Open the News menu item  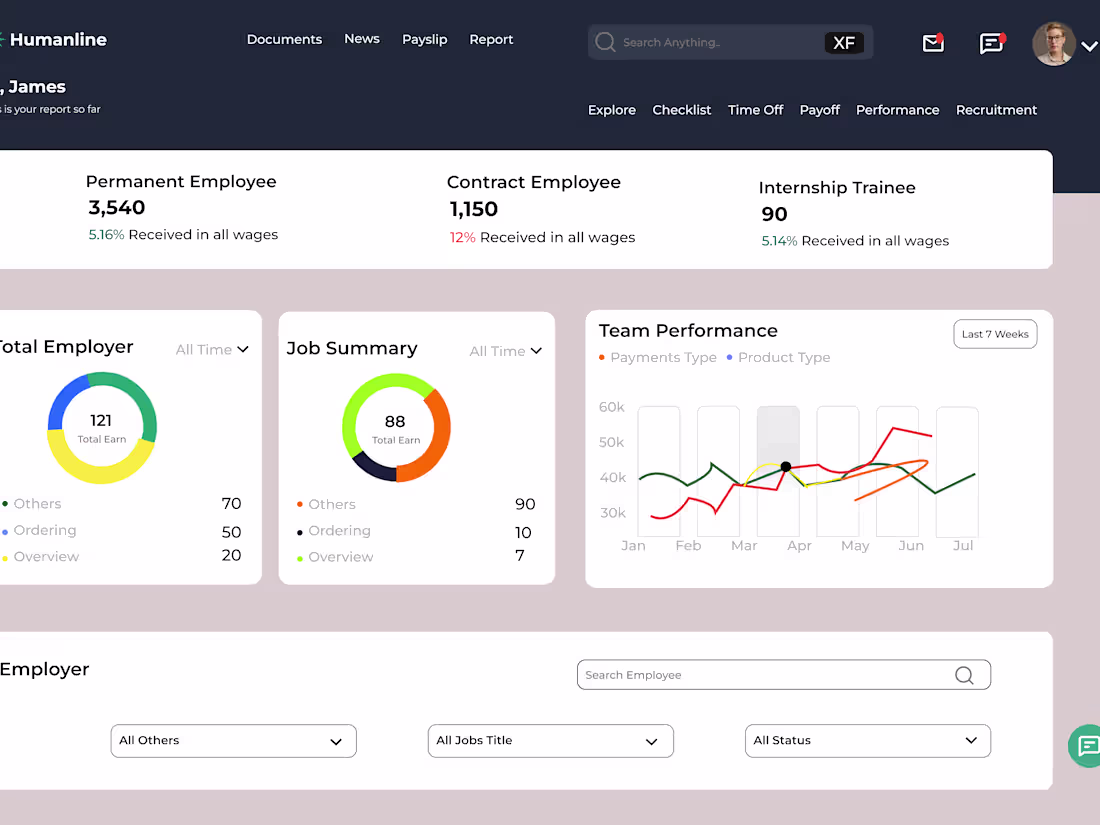pyautogui.click(x=362, y=39)
